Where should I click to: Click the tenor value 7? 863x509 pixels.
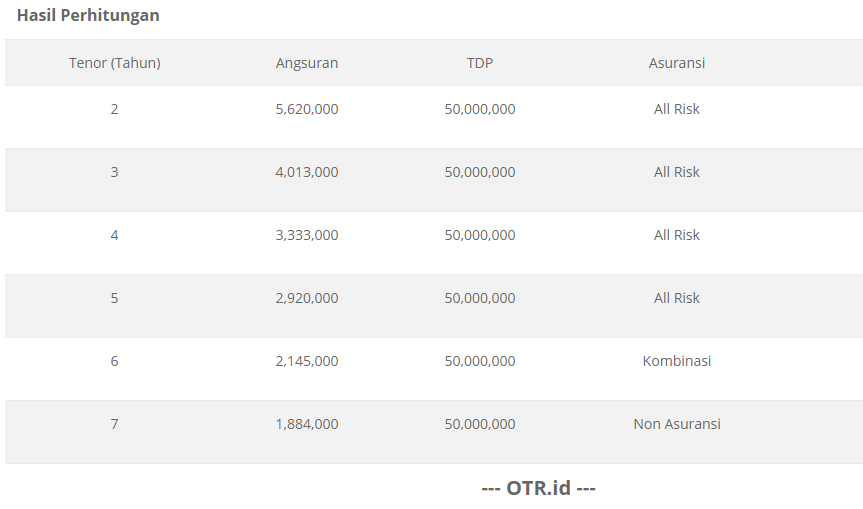(x=114, y=424)
